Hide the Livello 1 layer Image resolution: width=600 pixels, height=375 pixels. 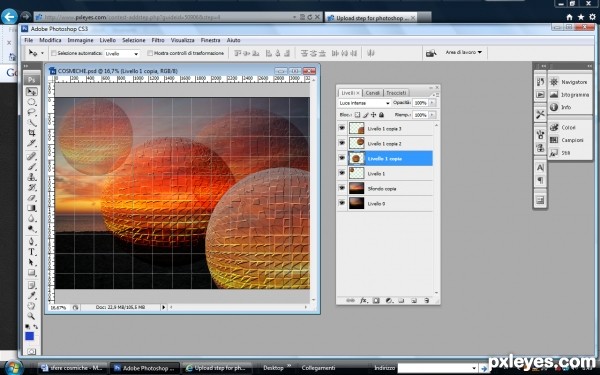(x=342, y=173)
